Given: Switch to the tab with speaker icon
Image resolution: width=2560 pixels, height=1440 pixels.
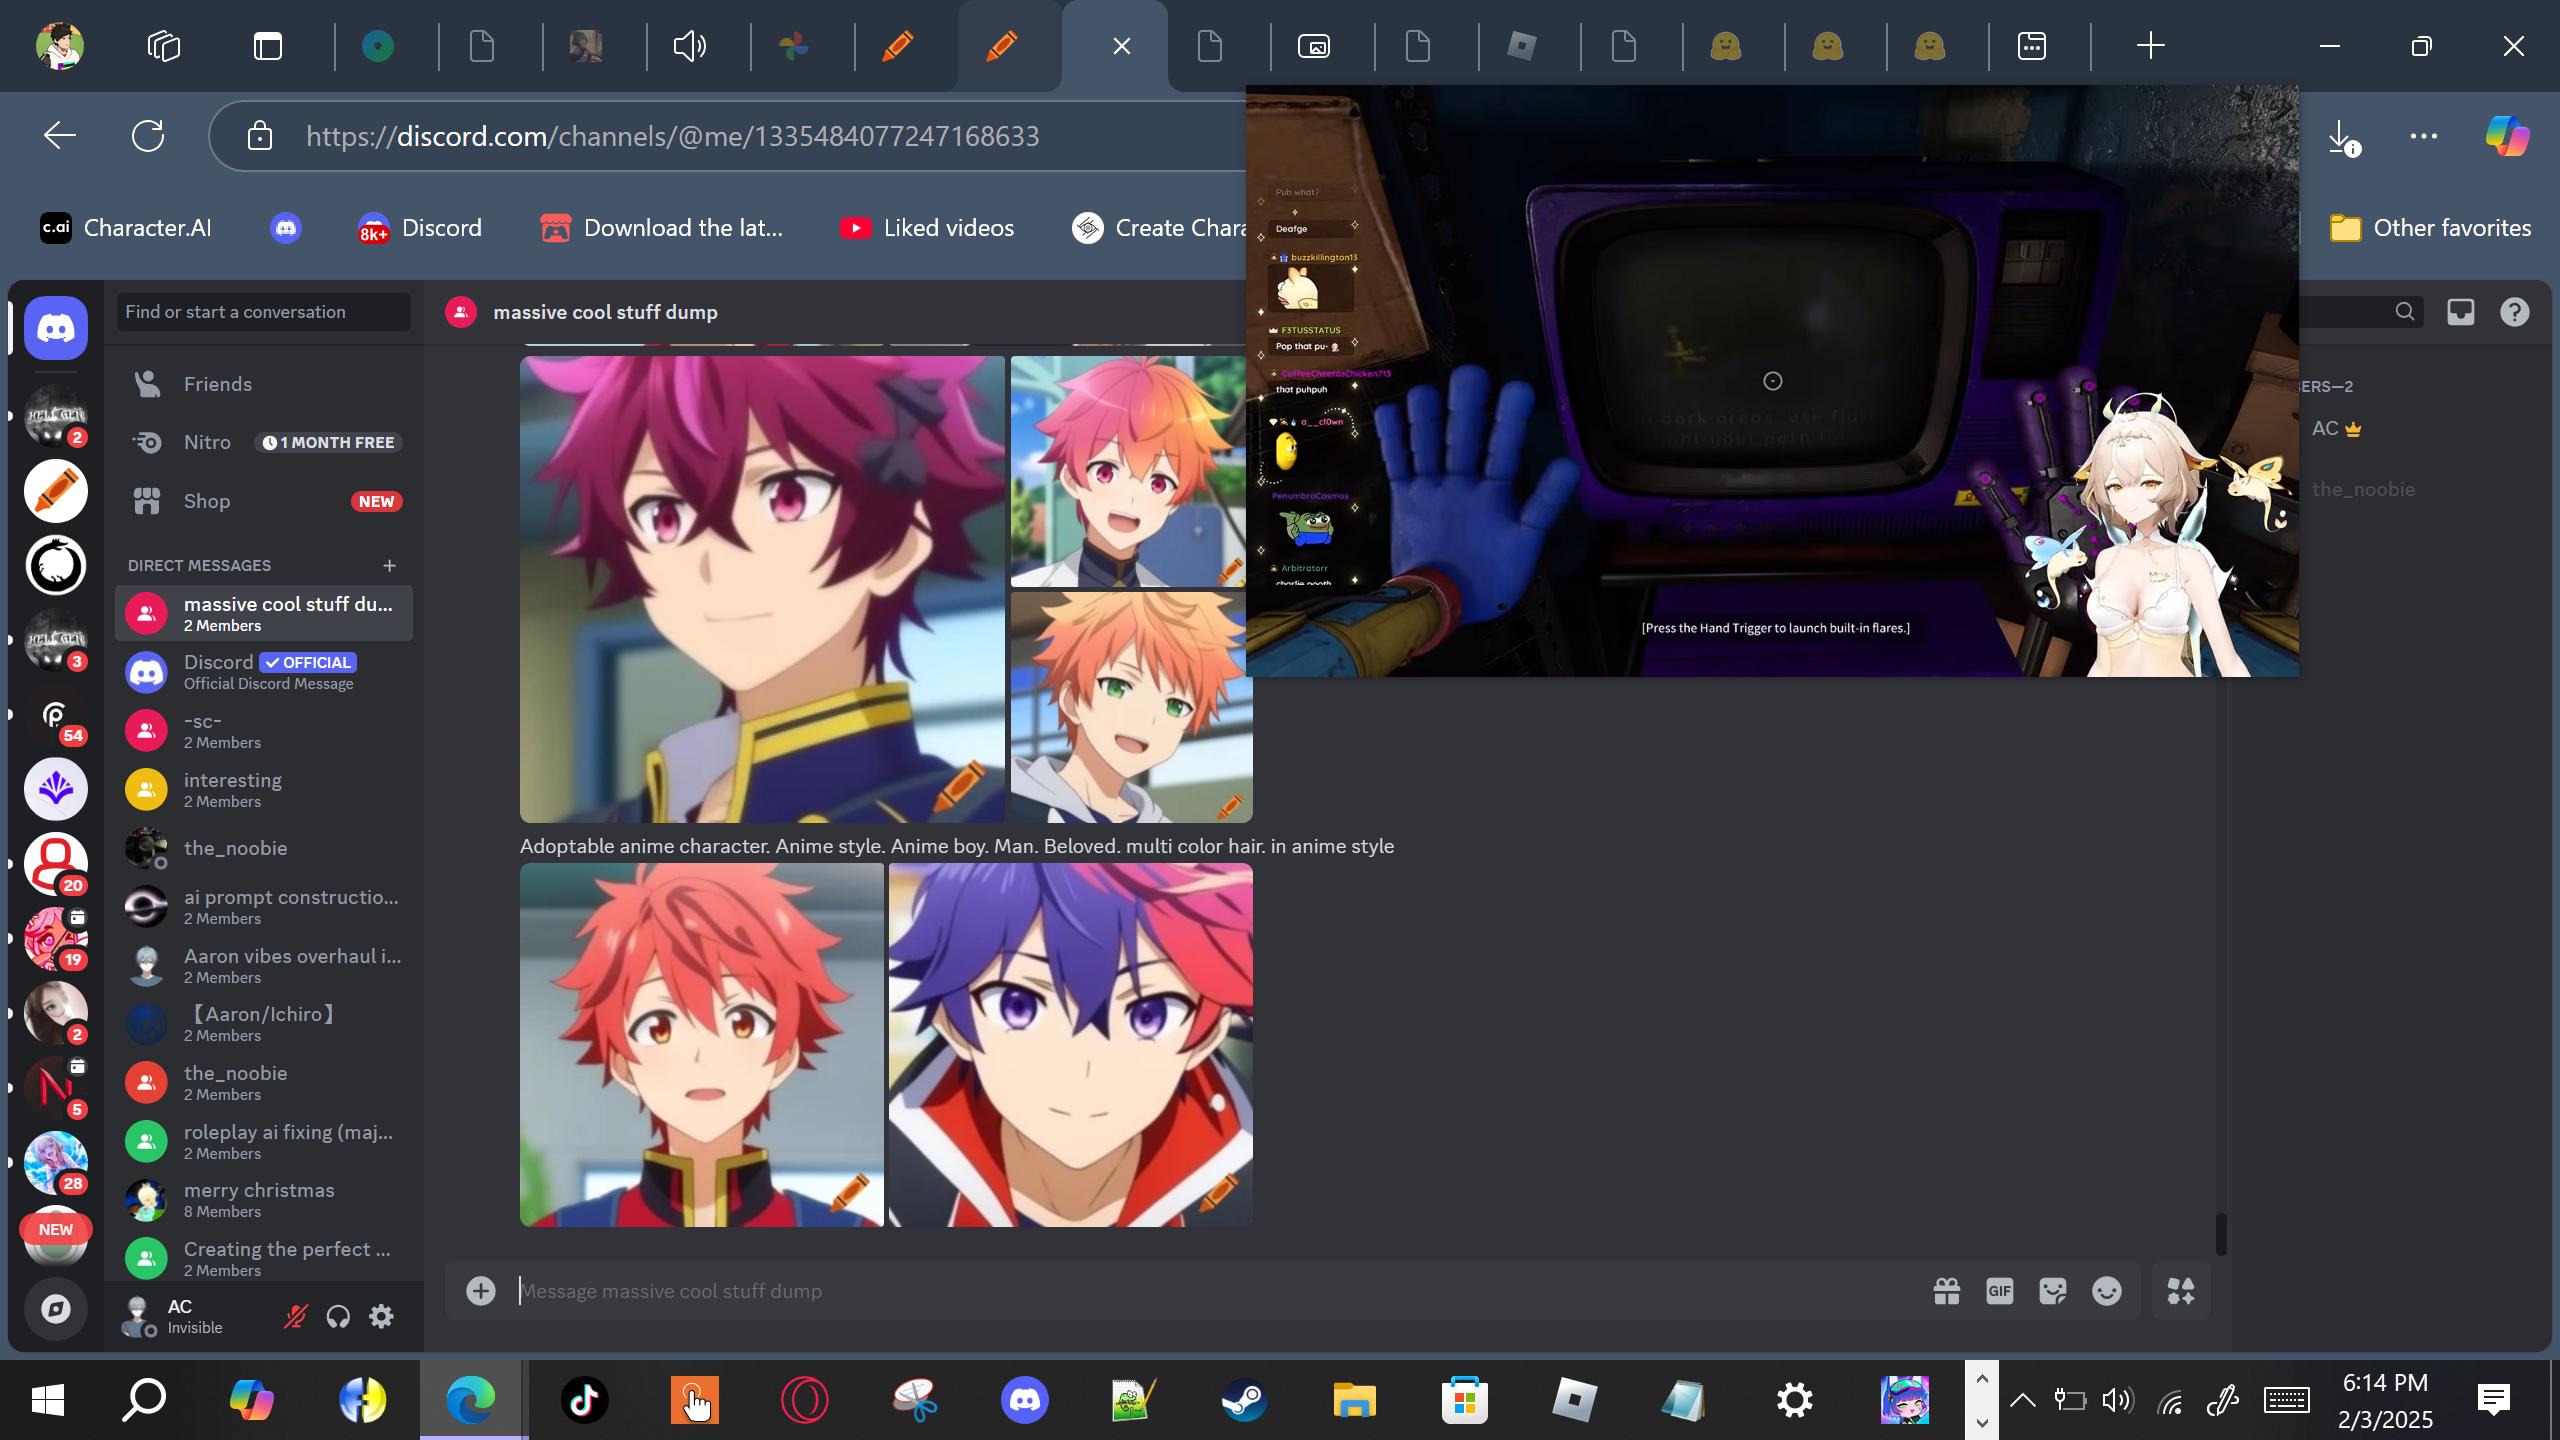Looking at the screenshot, I should (x=690, y=46).
